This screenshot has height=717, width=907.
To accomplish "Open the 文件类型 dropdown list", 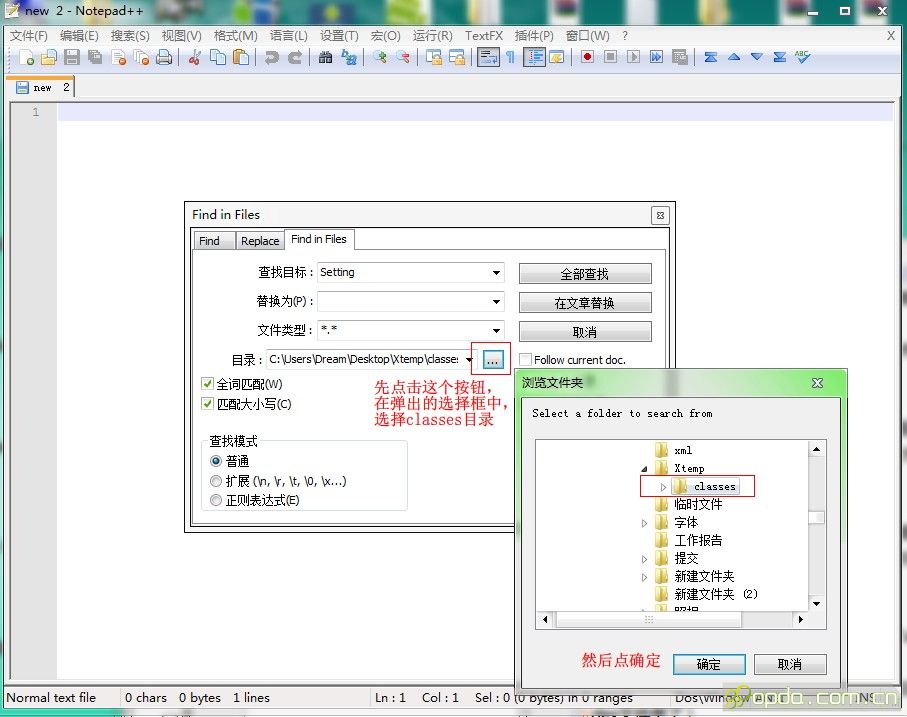I will 496,331.
